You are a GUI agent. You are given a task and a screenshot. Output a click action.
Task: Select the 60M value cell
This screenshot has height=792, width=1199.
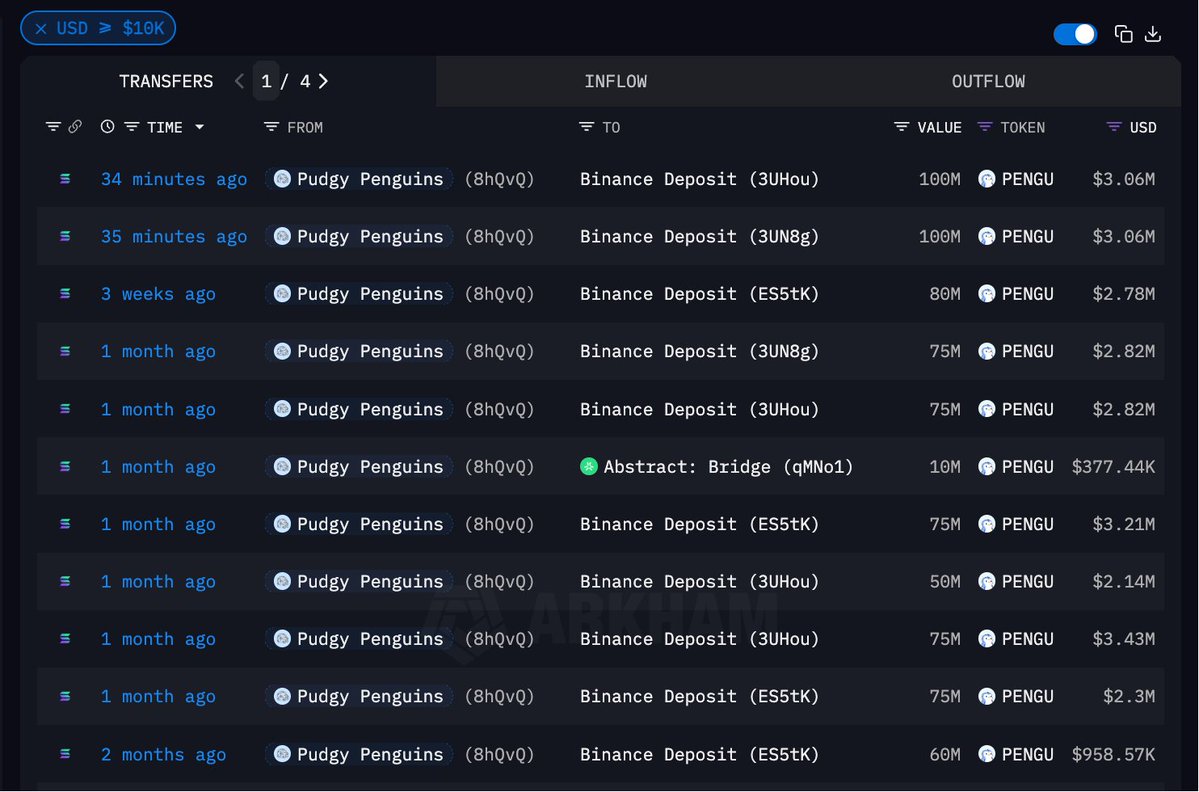point(944,755)
